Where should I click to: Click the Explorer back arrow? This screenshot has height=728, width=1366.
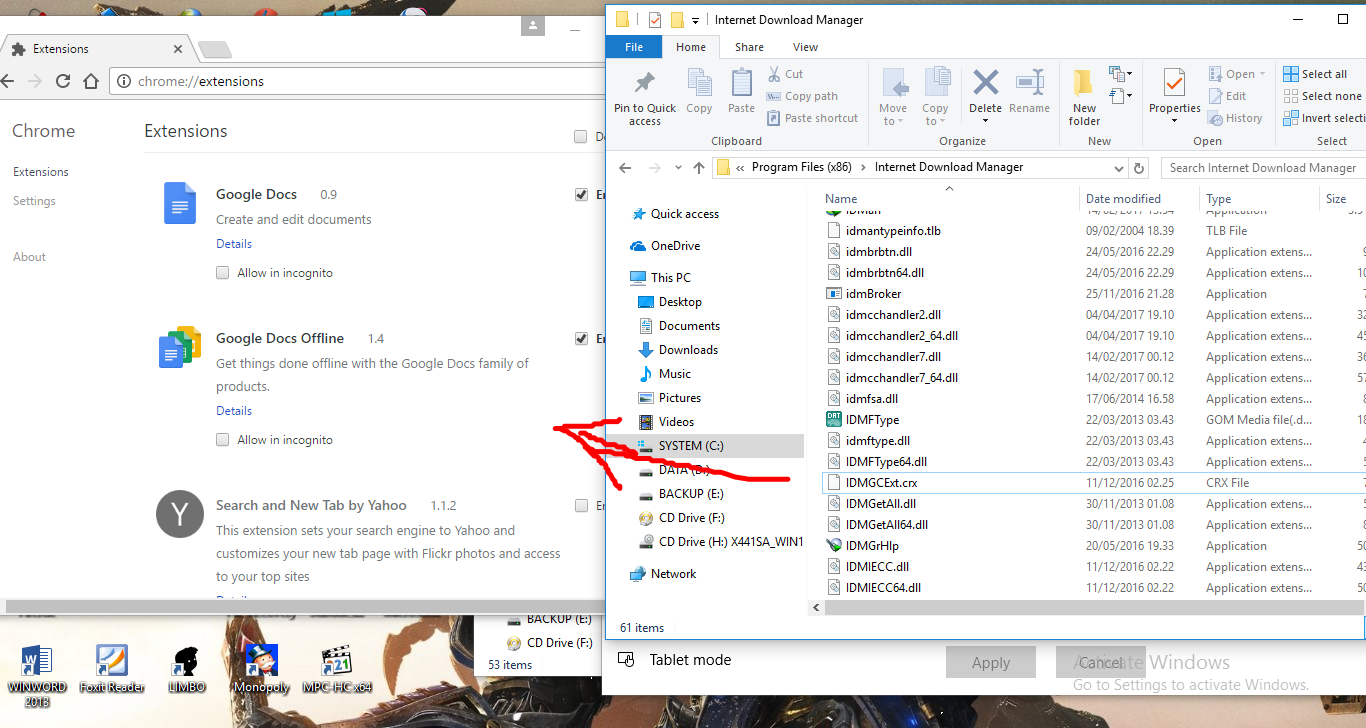tap(625, 168)
